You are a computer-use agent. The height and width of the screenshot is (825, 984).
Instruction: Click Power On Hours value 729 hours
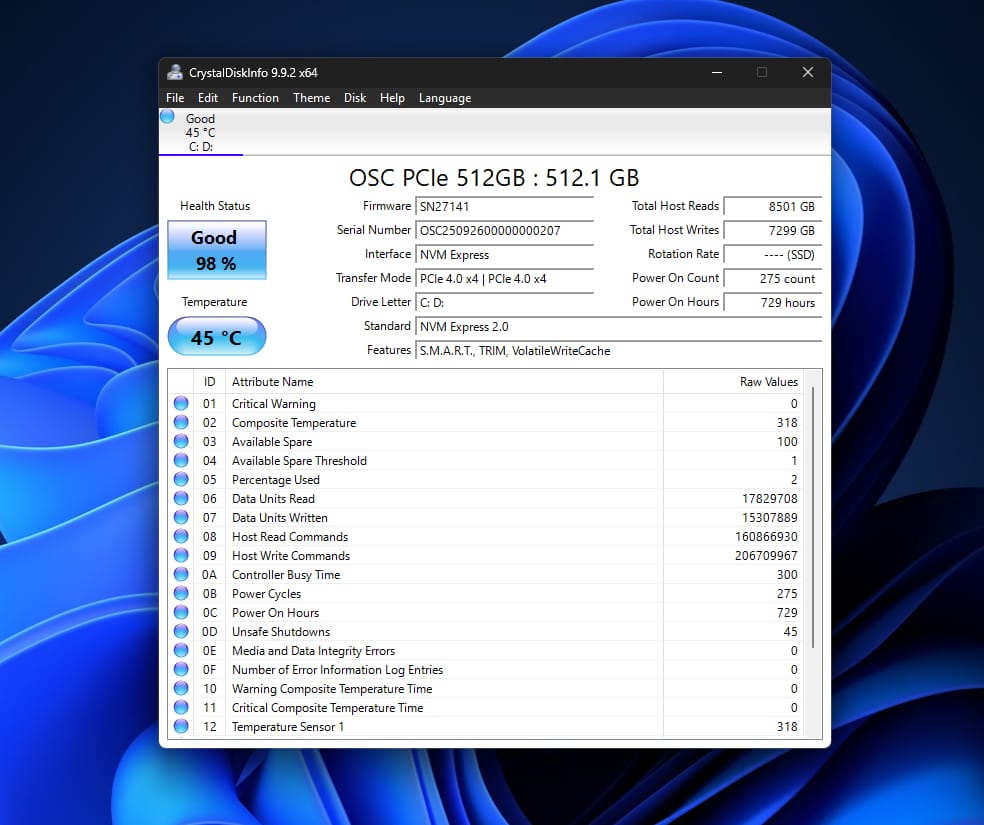click(773, 302)
